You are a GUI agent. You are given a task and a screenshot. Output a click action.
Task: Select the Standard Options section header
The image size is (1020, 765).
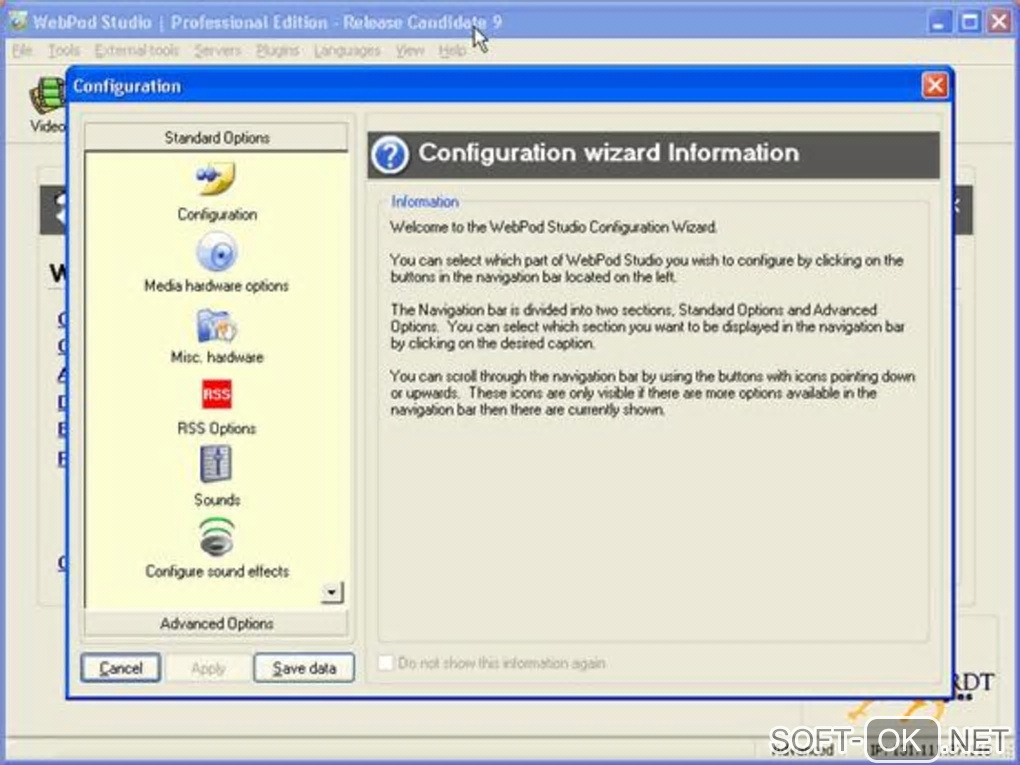[216, 137]
